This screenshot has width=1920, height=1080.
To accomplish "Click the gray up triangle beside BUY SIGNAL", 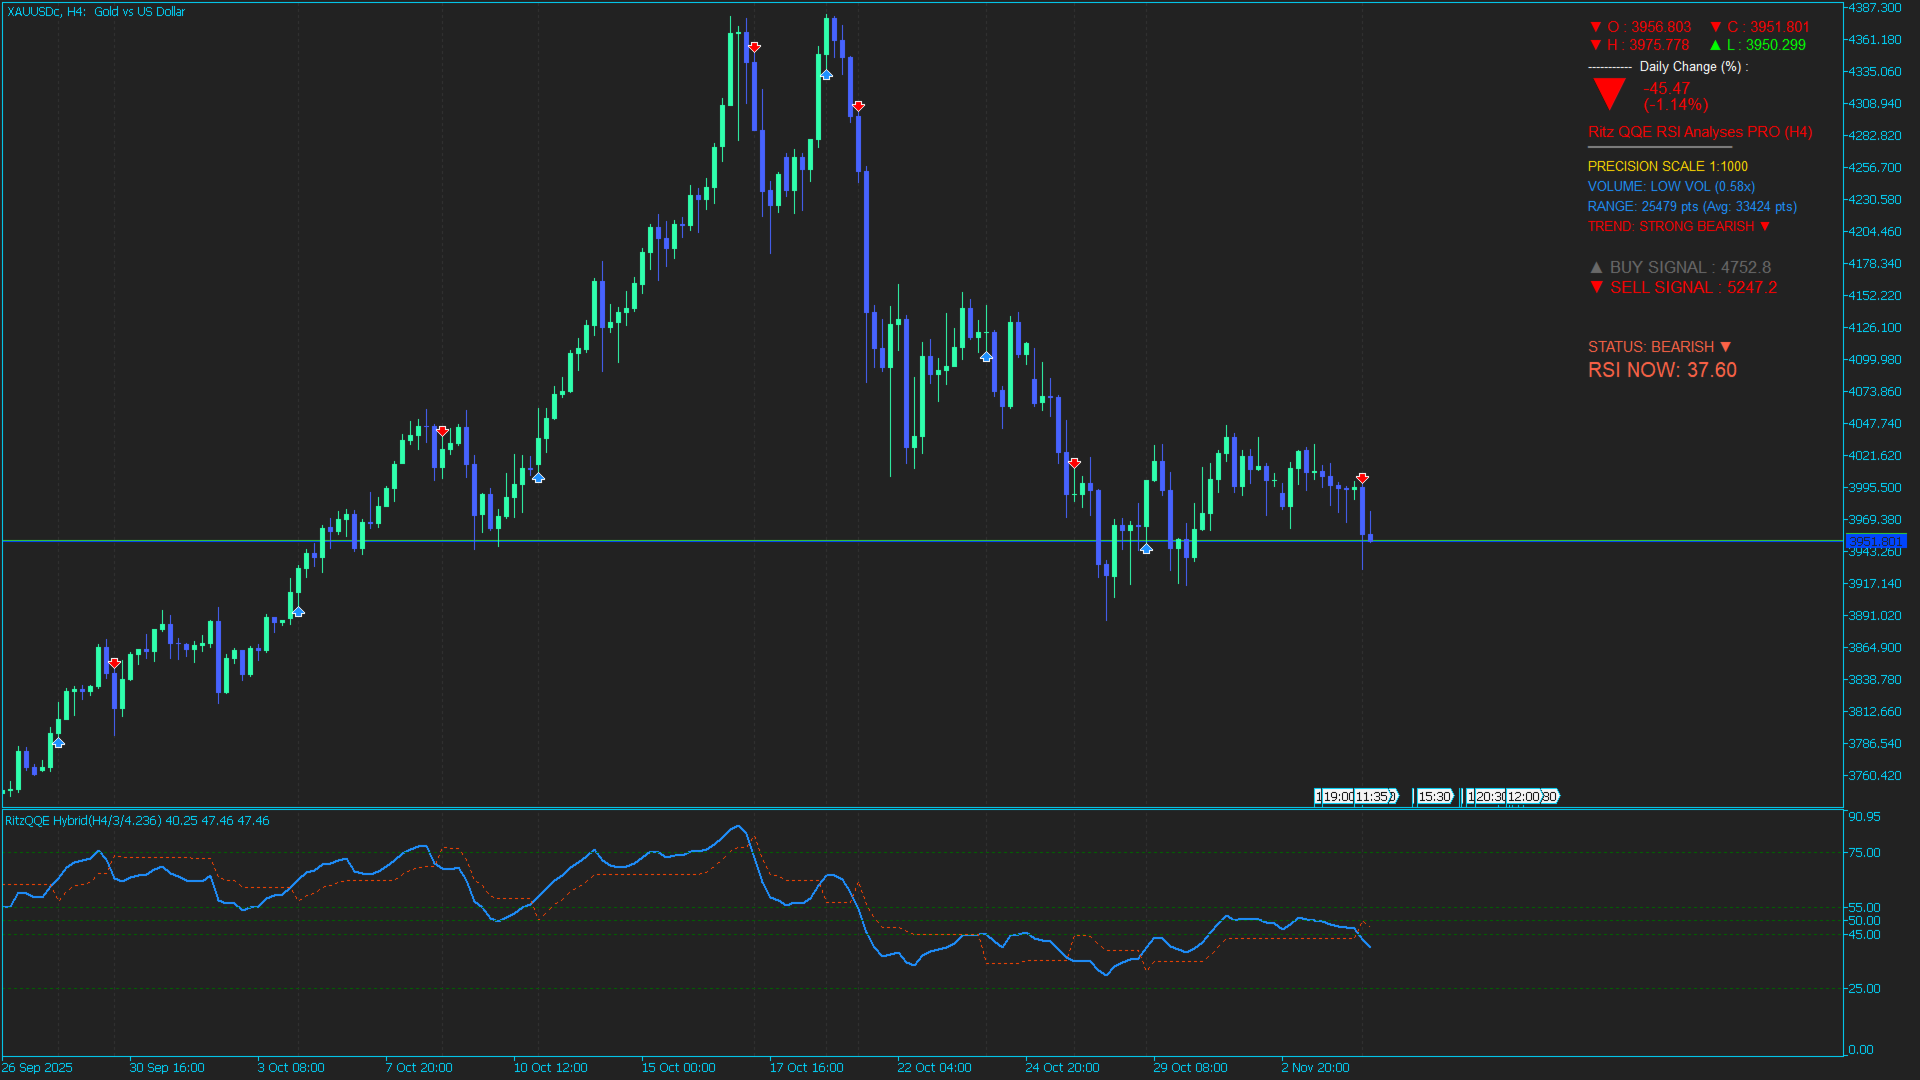I will coord(1596,267).
